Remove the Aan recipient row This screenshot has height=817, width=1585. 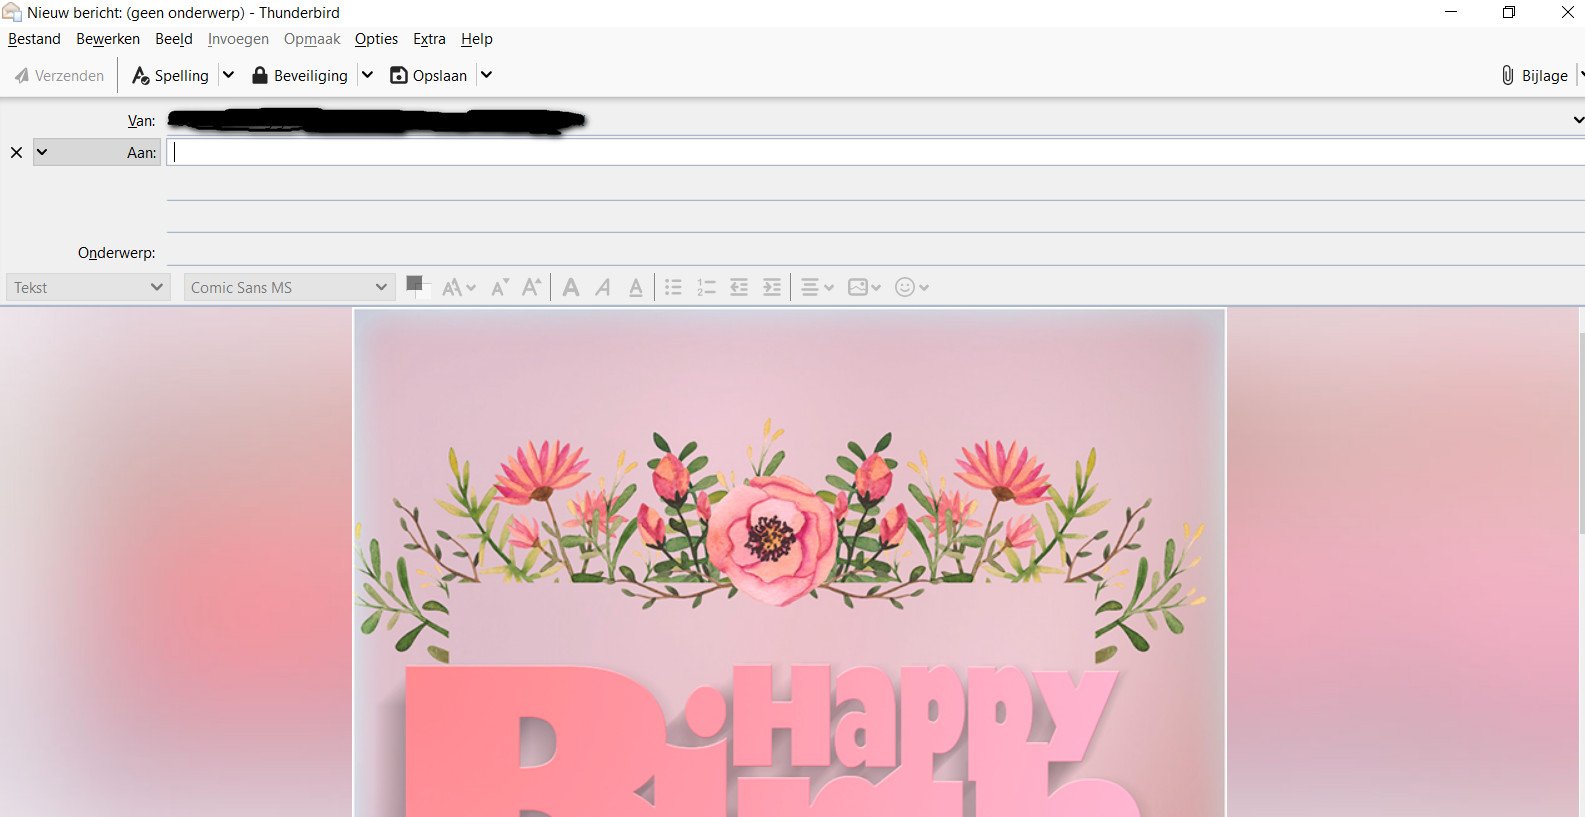(x=16, y=153)
